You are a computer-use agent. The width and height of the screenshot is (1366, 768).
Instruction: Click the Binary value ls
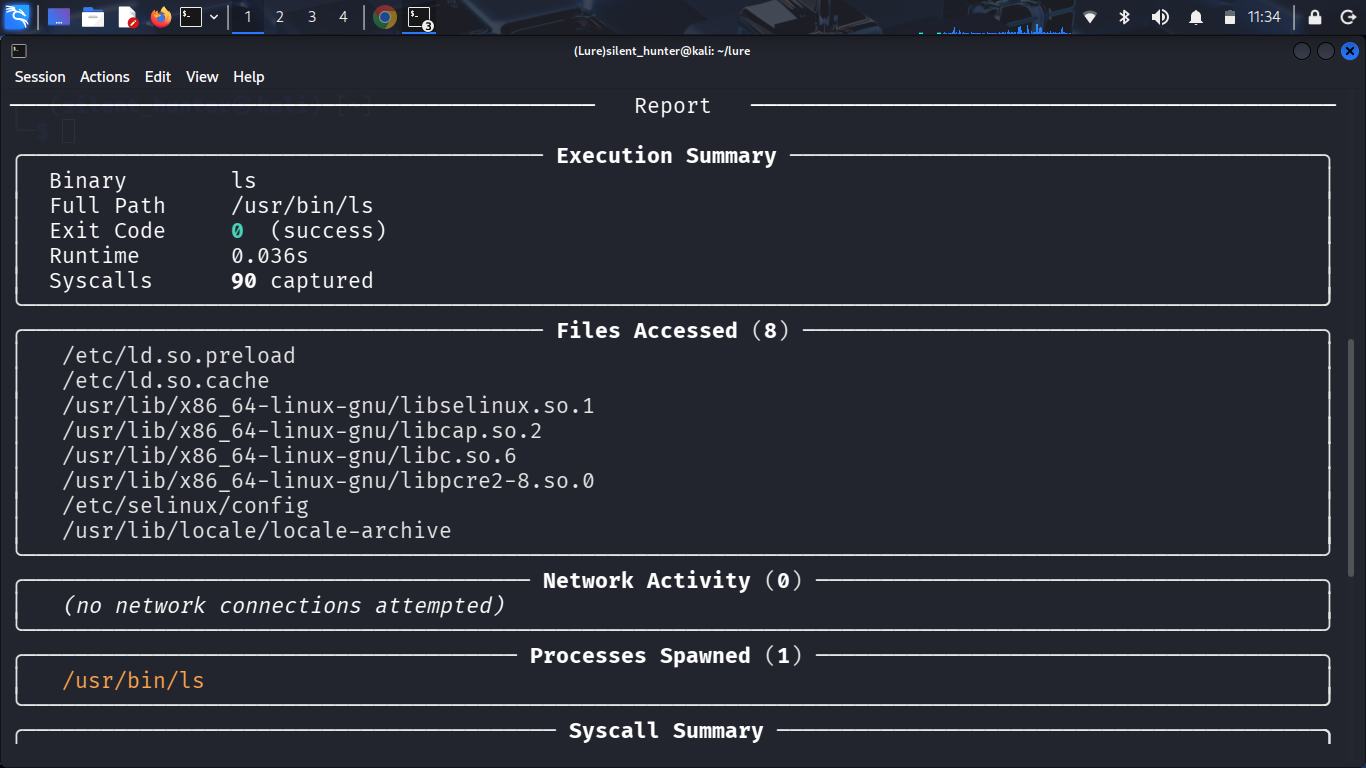(x=244, y=181)
